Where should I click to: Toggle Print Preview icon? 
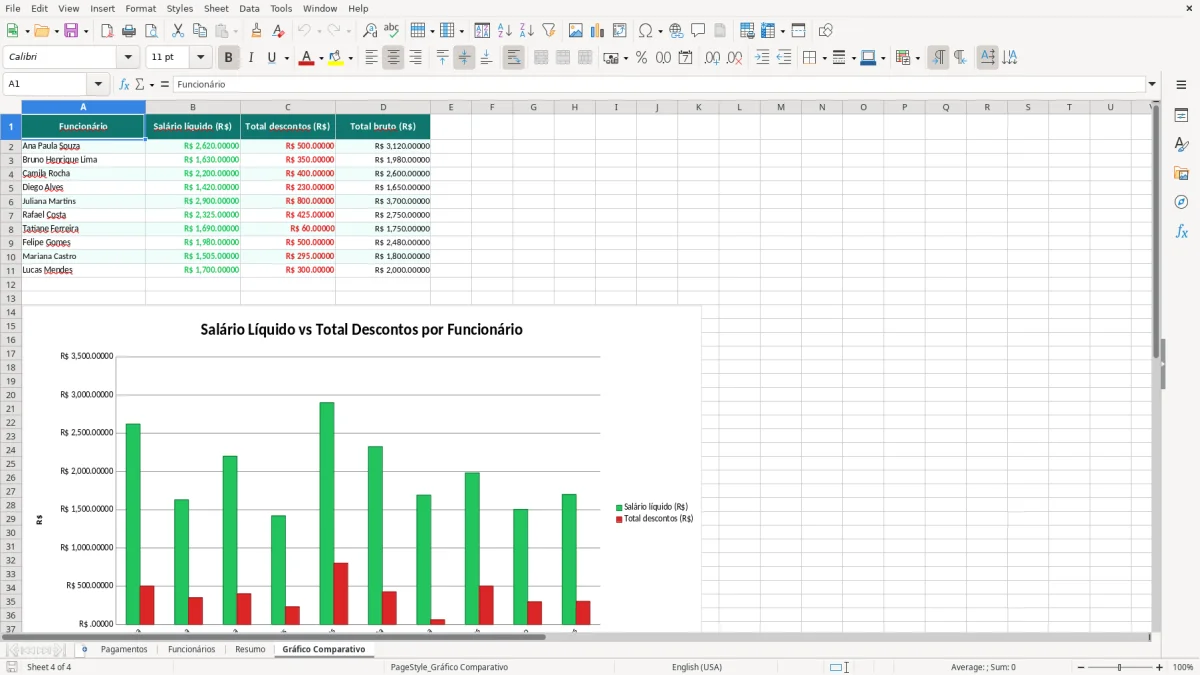[x=151, y=31]
